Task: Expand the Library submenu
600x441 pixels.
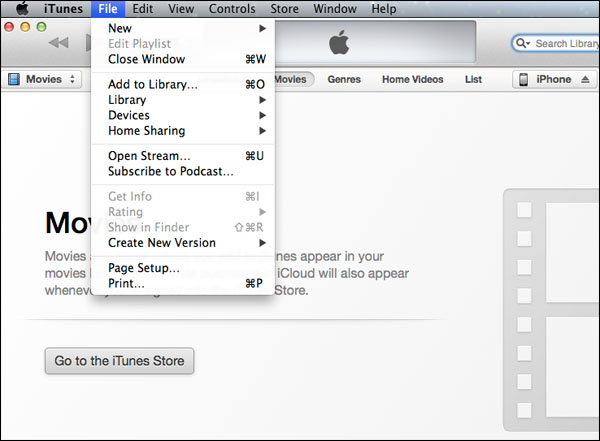Action: tap(183, 100)
